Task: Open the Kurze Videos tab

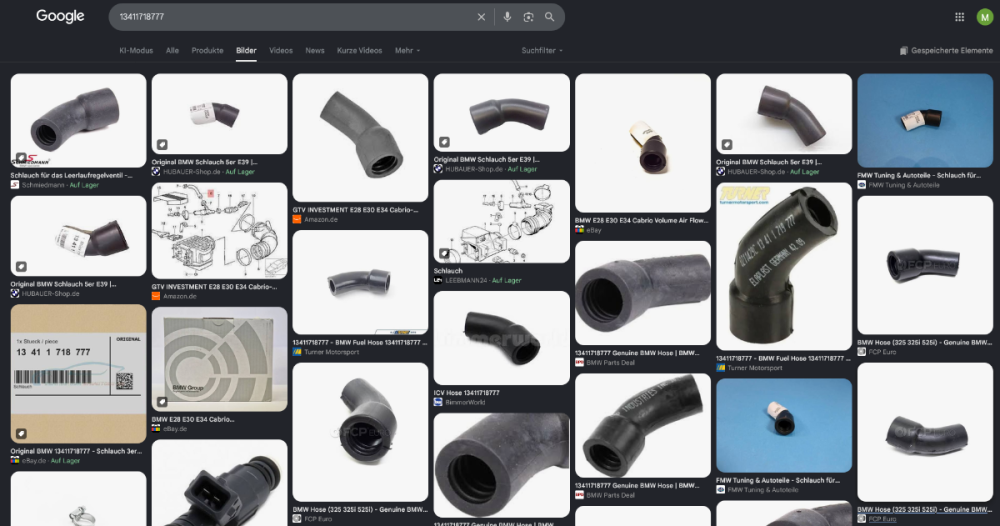Action: (x=359, y=50)
